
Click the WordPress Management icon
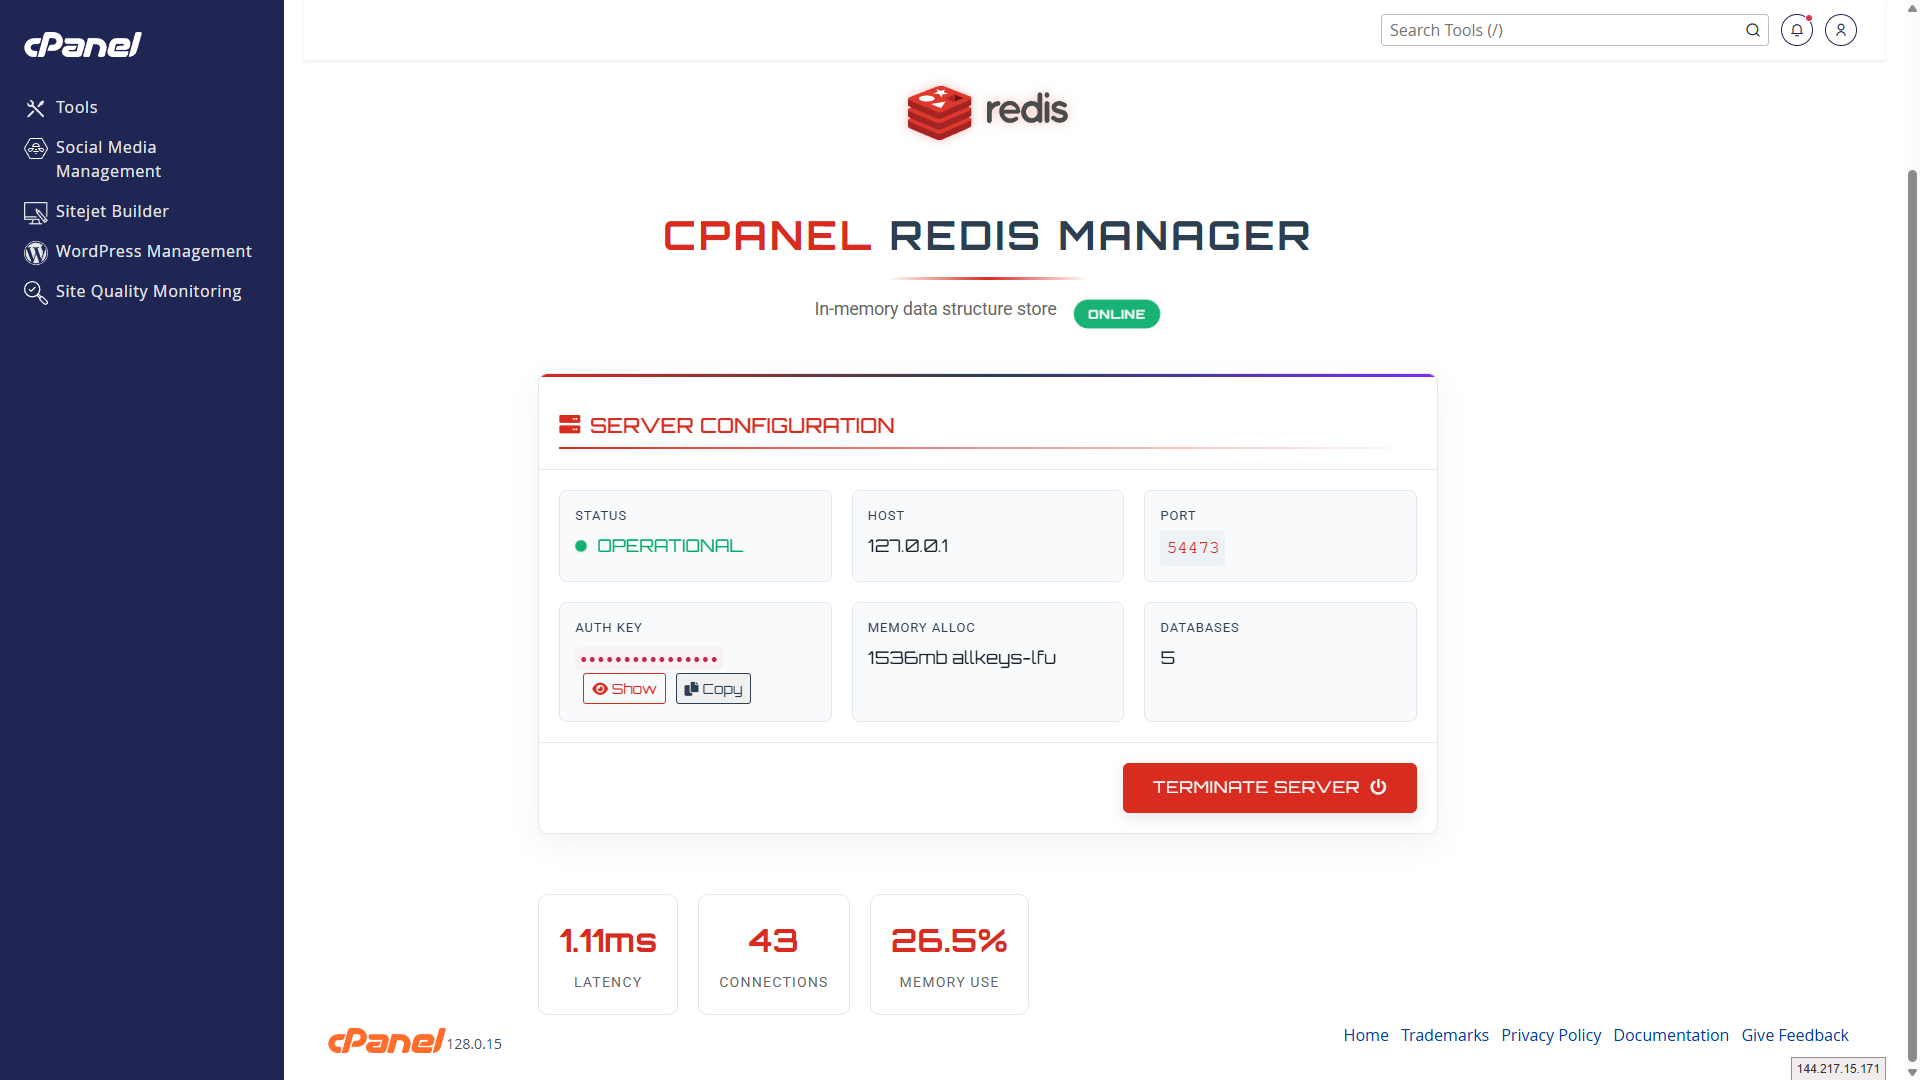tap(36, 252)
